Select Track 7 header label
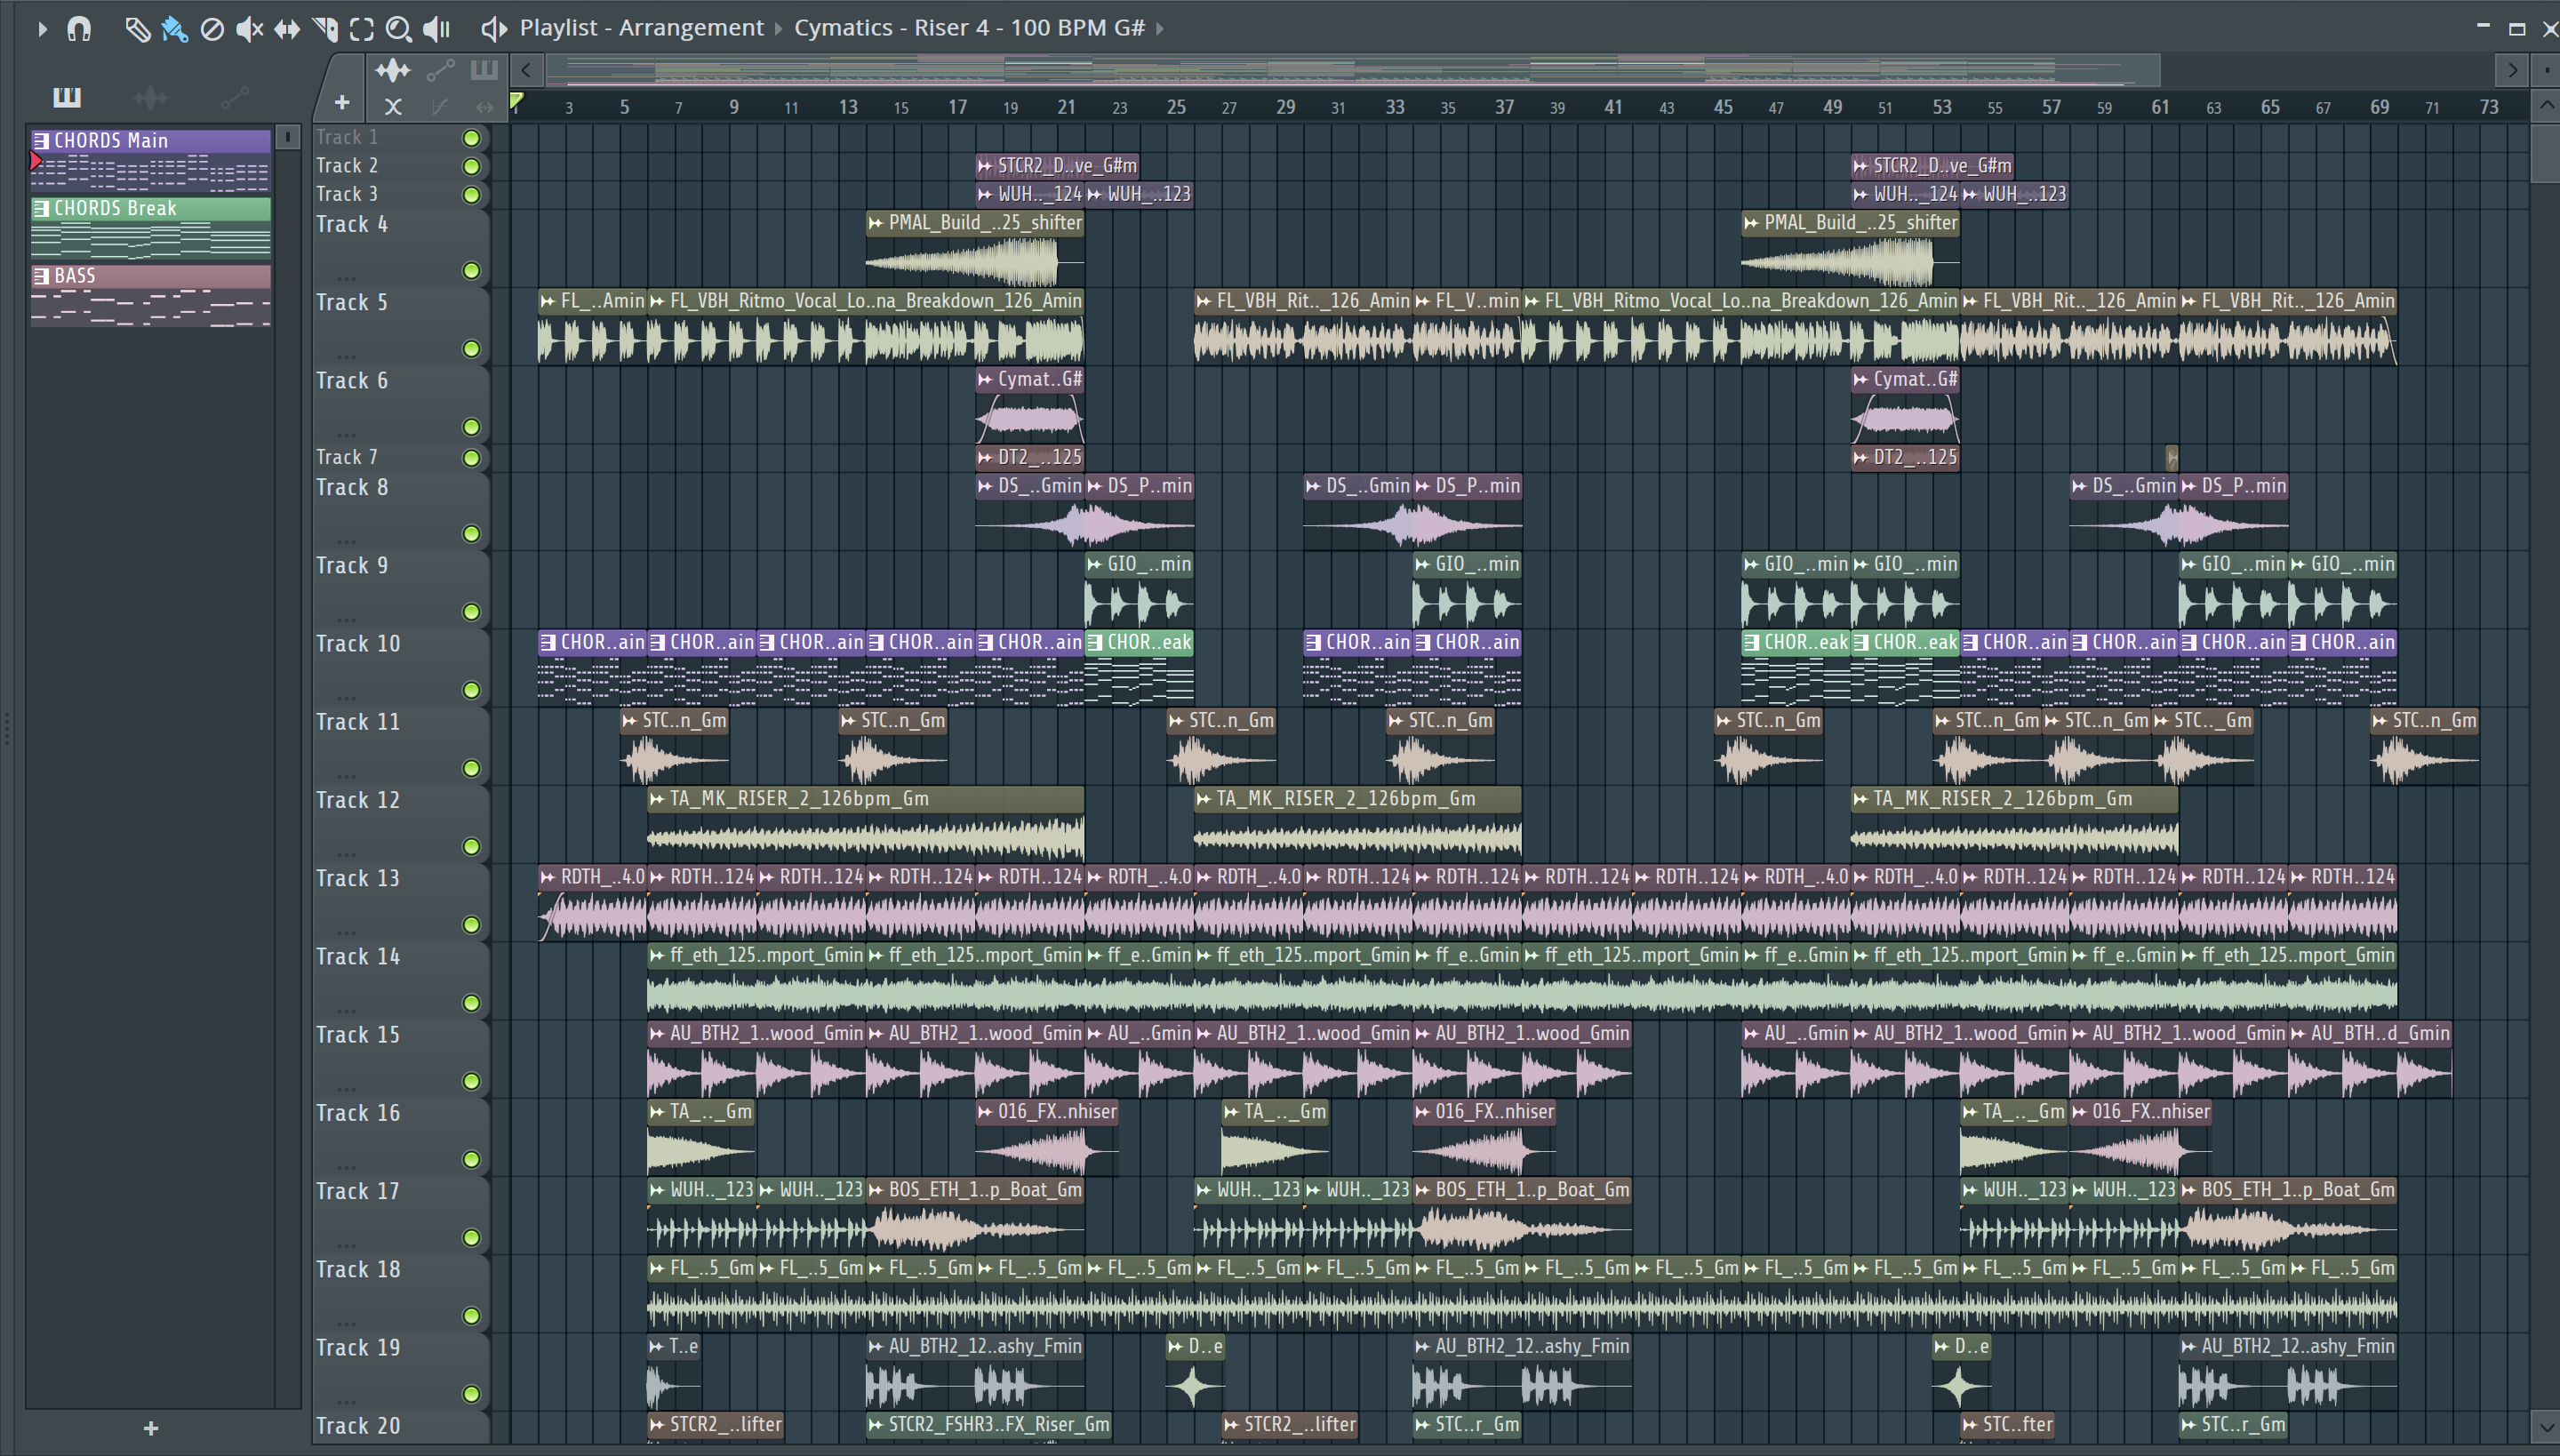The image size is (2560, 1456). click(x=347, y=457)
